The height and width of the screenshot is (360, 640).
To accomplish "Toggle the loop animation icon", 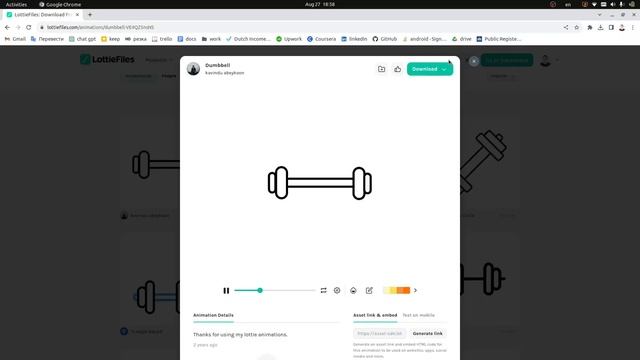I will click(323, 291).
